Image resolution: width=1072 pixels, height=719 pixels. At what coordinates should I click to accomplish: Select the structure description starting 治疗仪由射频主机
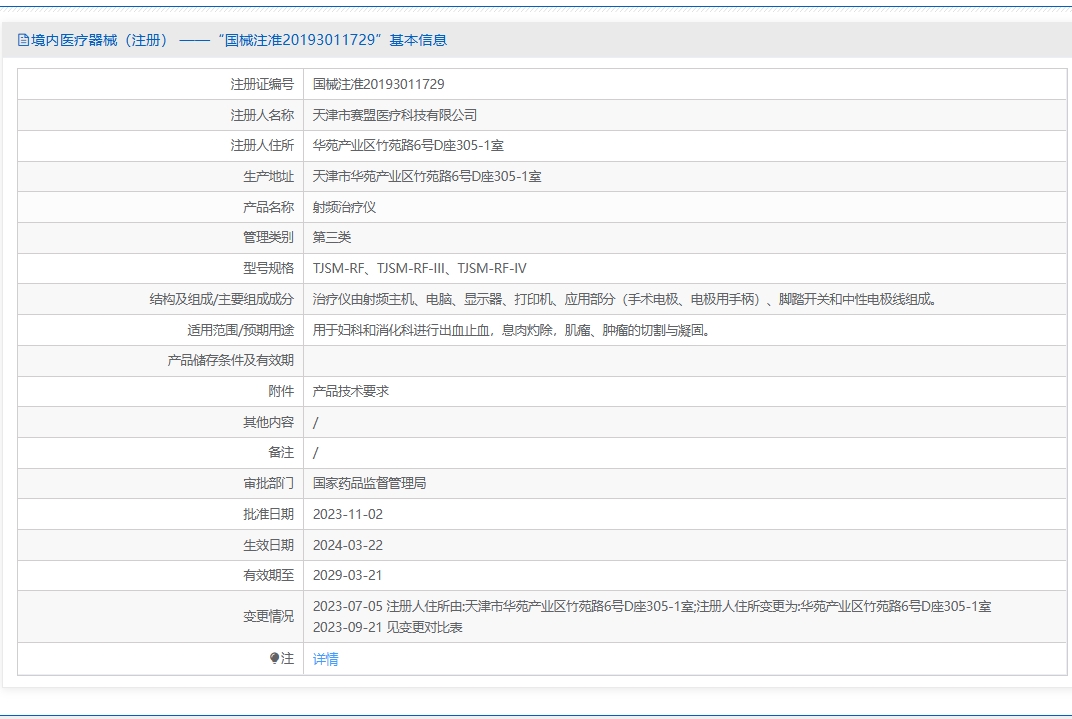tap(625, 299)
